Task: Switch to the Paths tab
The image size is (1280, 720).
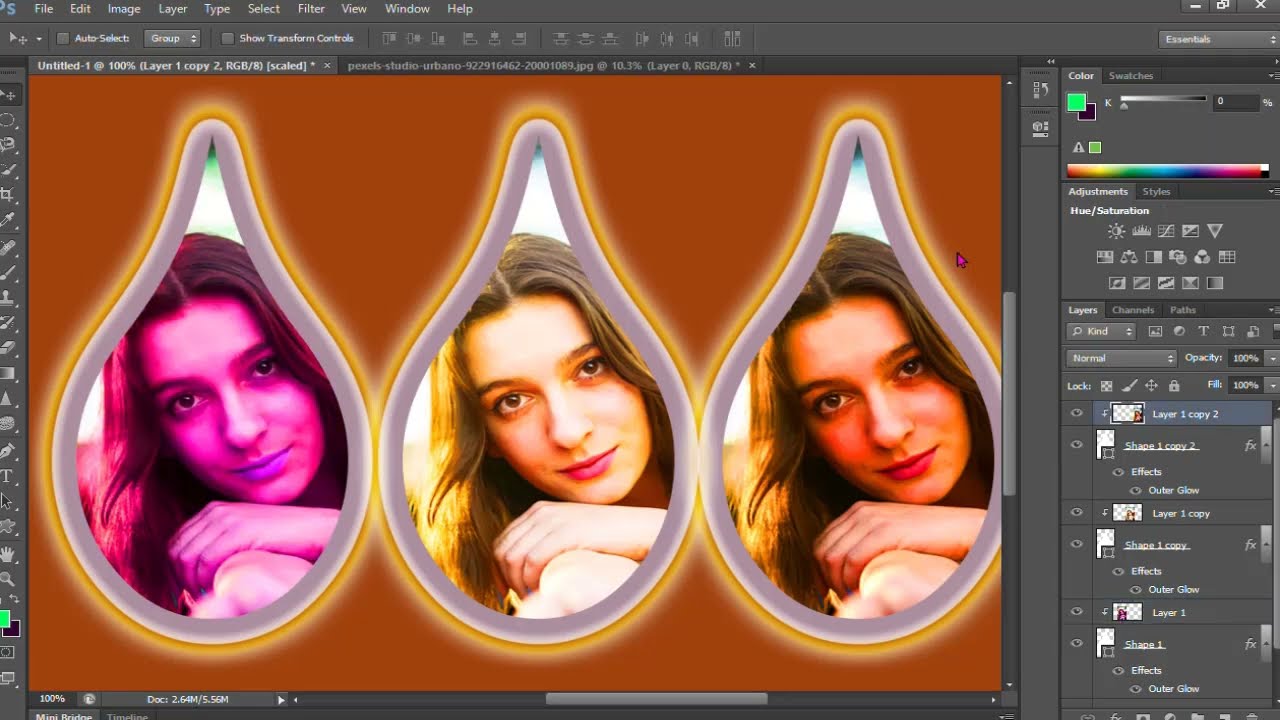Action: (x=1183, y=310)
